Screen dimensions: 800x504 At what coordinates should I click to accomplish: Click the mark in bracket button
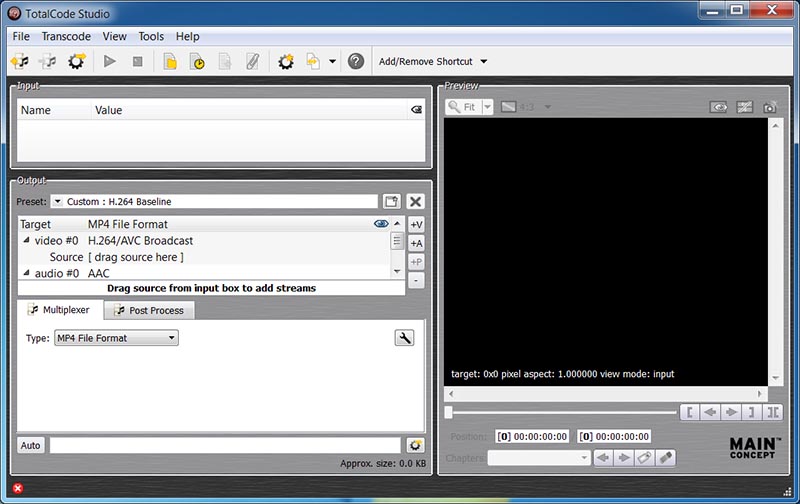pyautogui.click(x=690, y=412)
